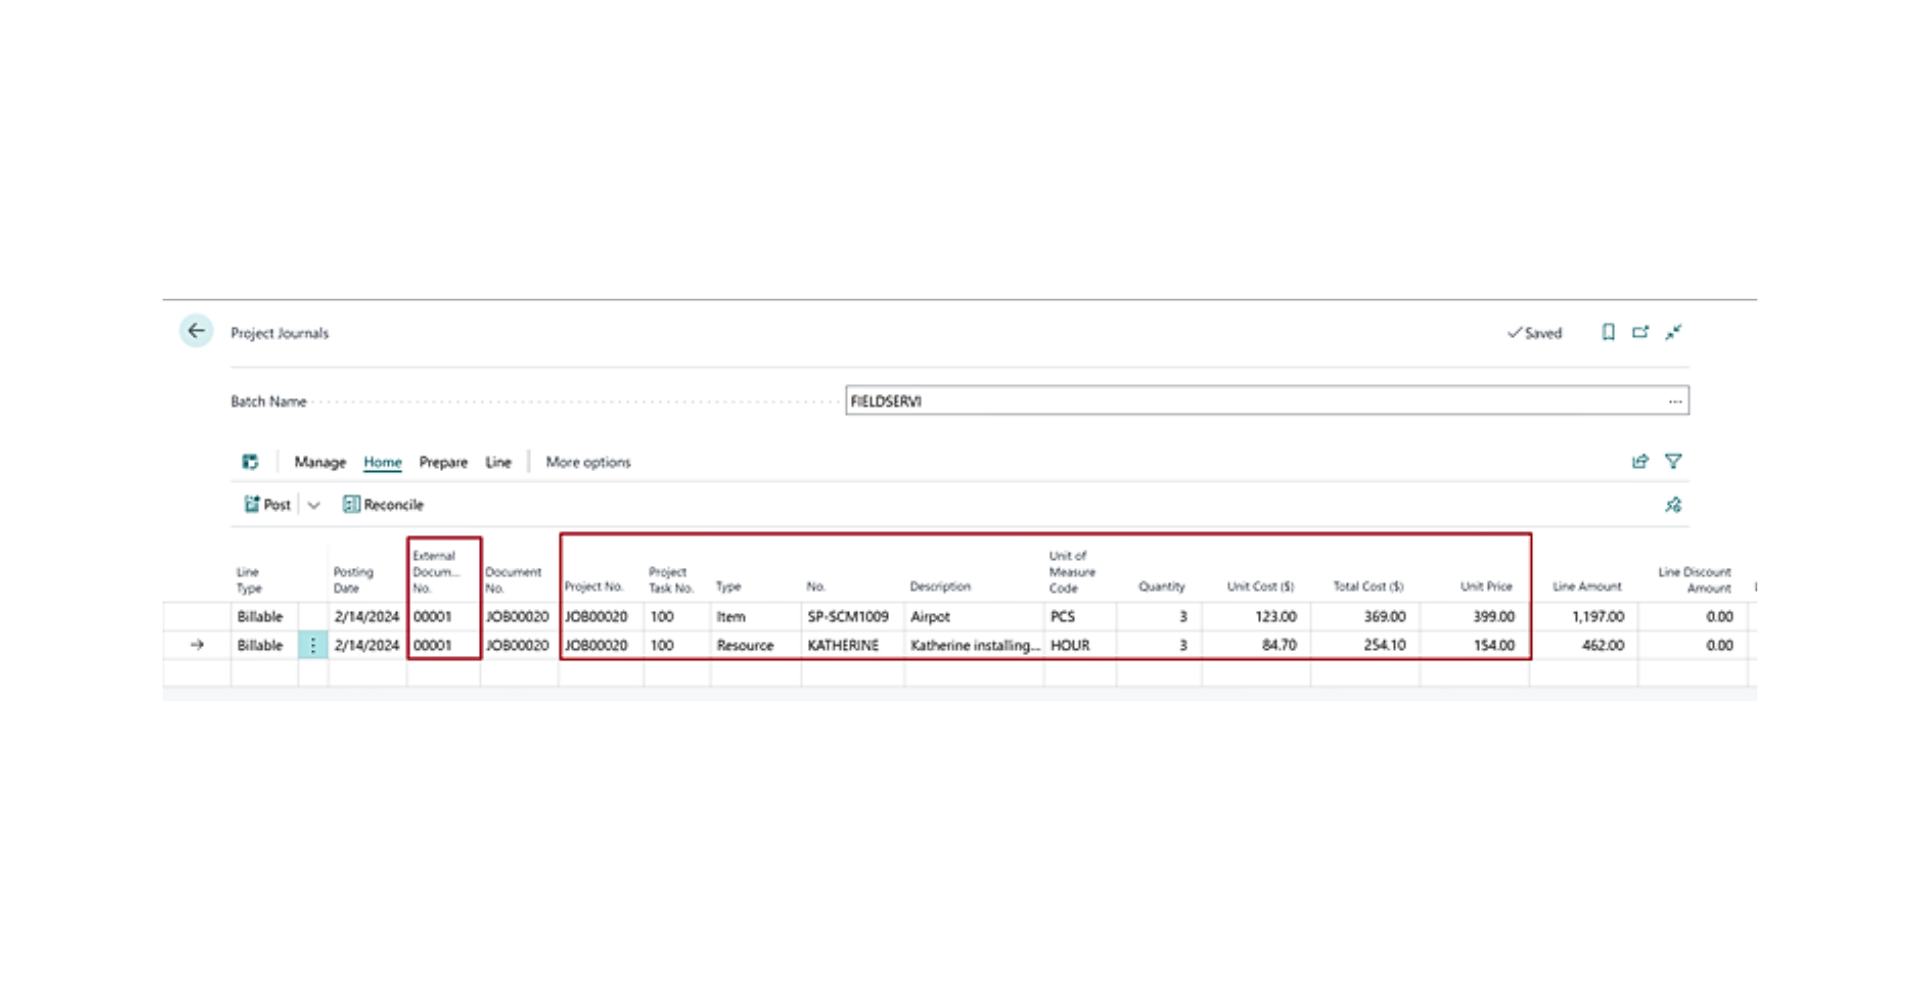
Task: Go back with the arrow button
Action: click(x=196, y=331)
